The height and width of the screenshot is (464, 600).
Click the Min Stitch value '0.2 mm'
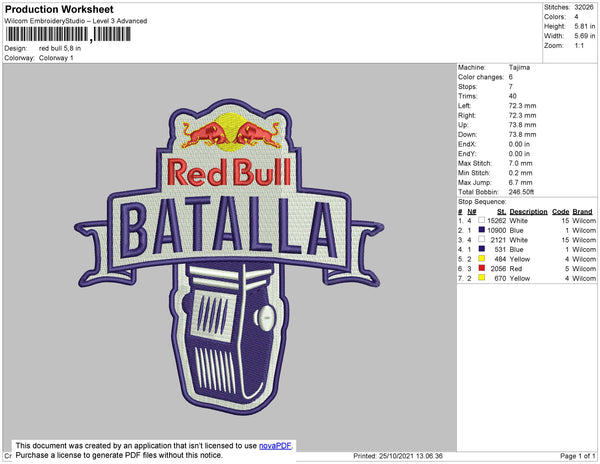tap(520, 173)
